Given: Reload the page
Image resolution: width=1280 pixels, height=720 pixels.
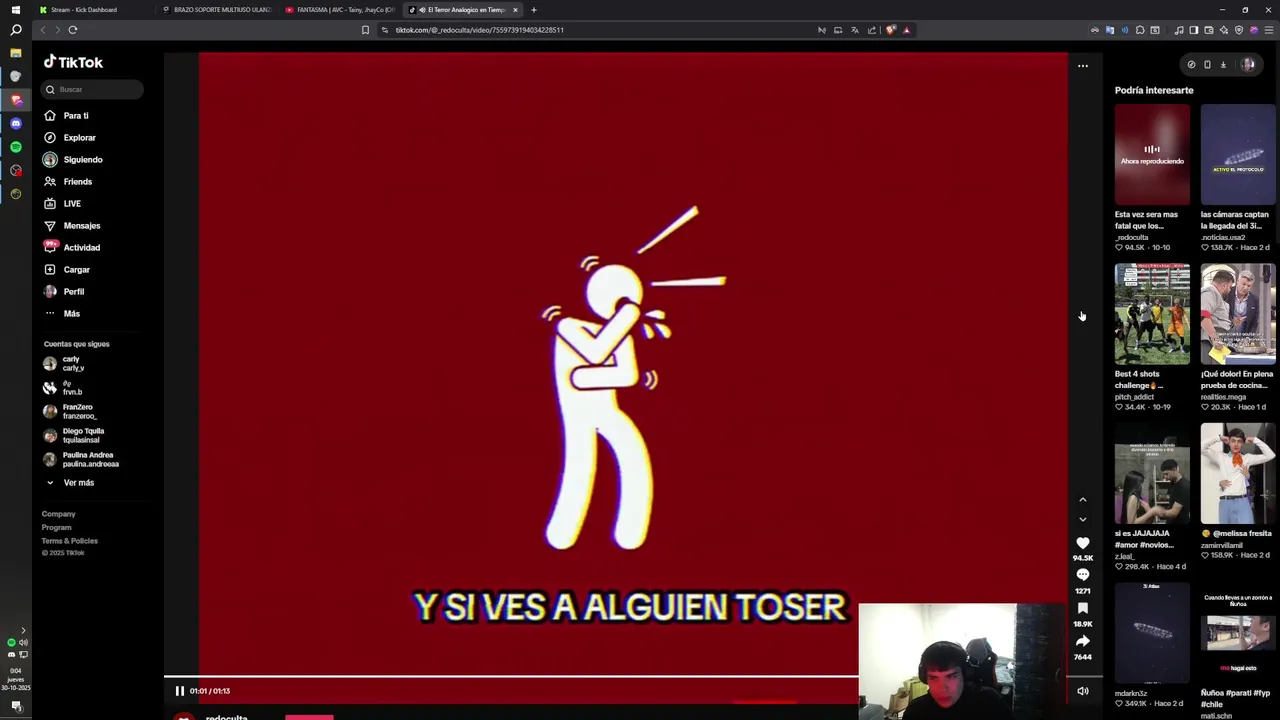Looking at the screenshot, I should pyautogui.click(x=73, y=30).
